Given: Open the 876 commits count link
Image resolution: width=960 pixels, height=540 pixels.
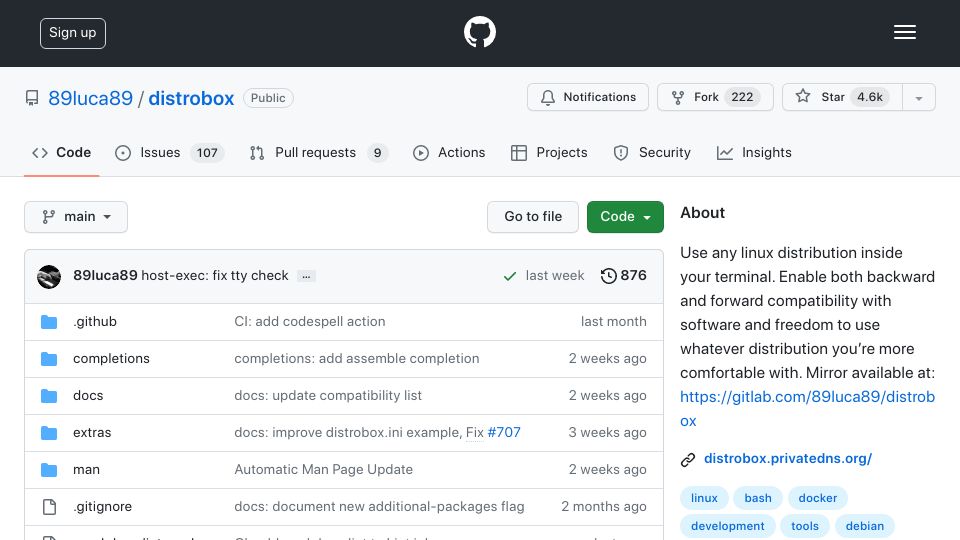Looking at the screenshot, I should pos(623,276).
